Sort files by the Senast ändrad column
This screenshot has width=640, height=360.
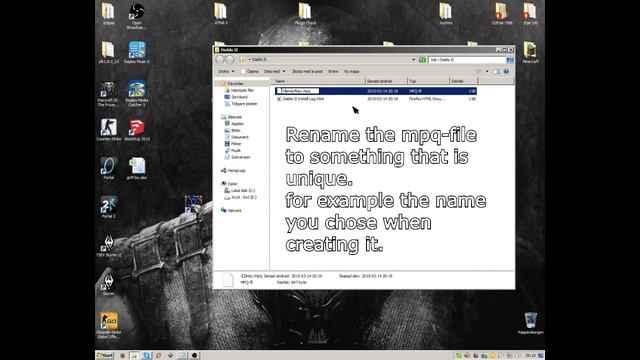[387, 81]
